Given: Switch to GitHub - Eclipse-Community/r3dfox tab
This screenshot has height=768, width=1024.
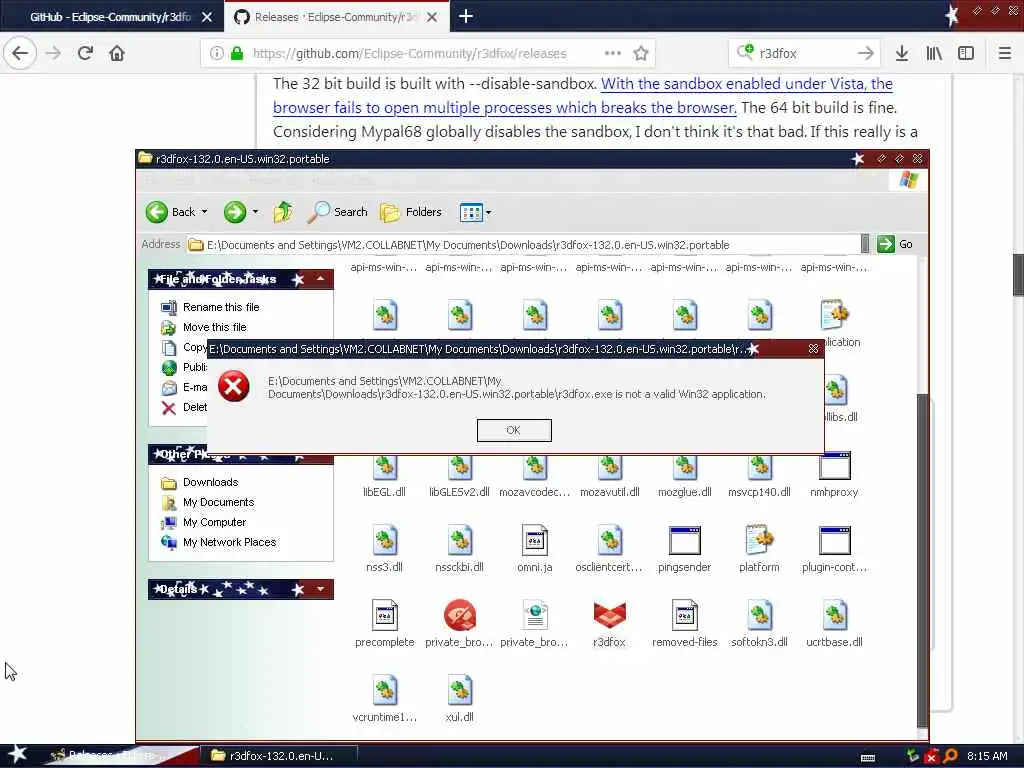Looking at the screenshot, I should tap(112, 17).
